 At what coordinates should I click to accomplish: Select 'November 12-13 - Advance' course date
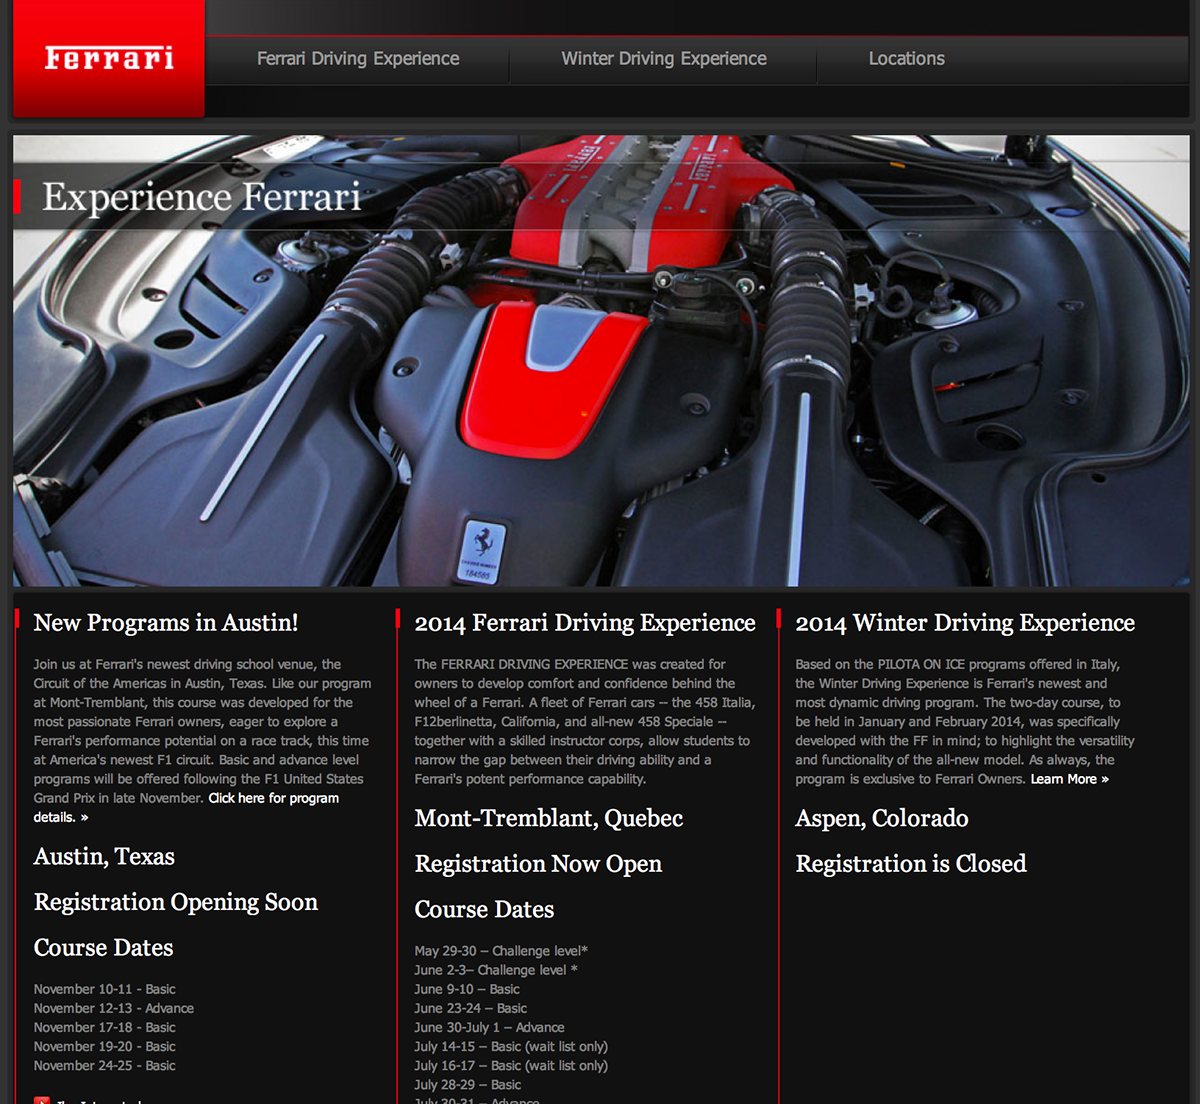[114, 1008]
